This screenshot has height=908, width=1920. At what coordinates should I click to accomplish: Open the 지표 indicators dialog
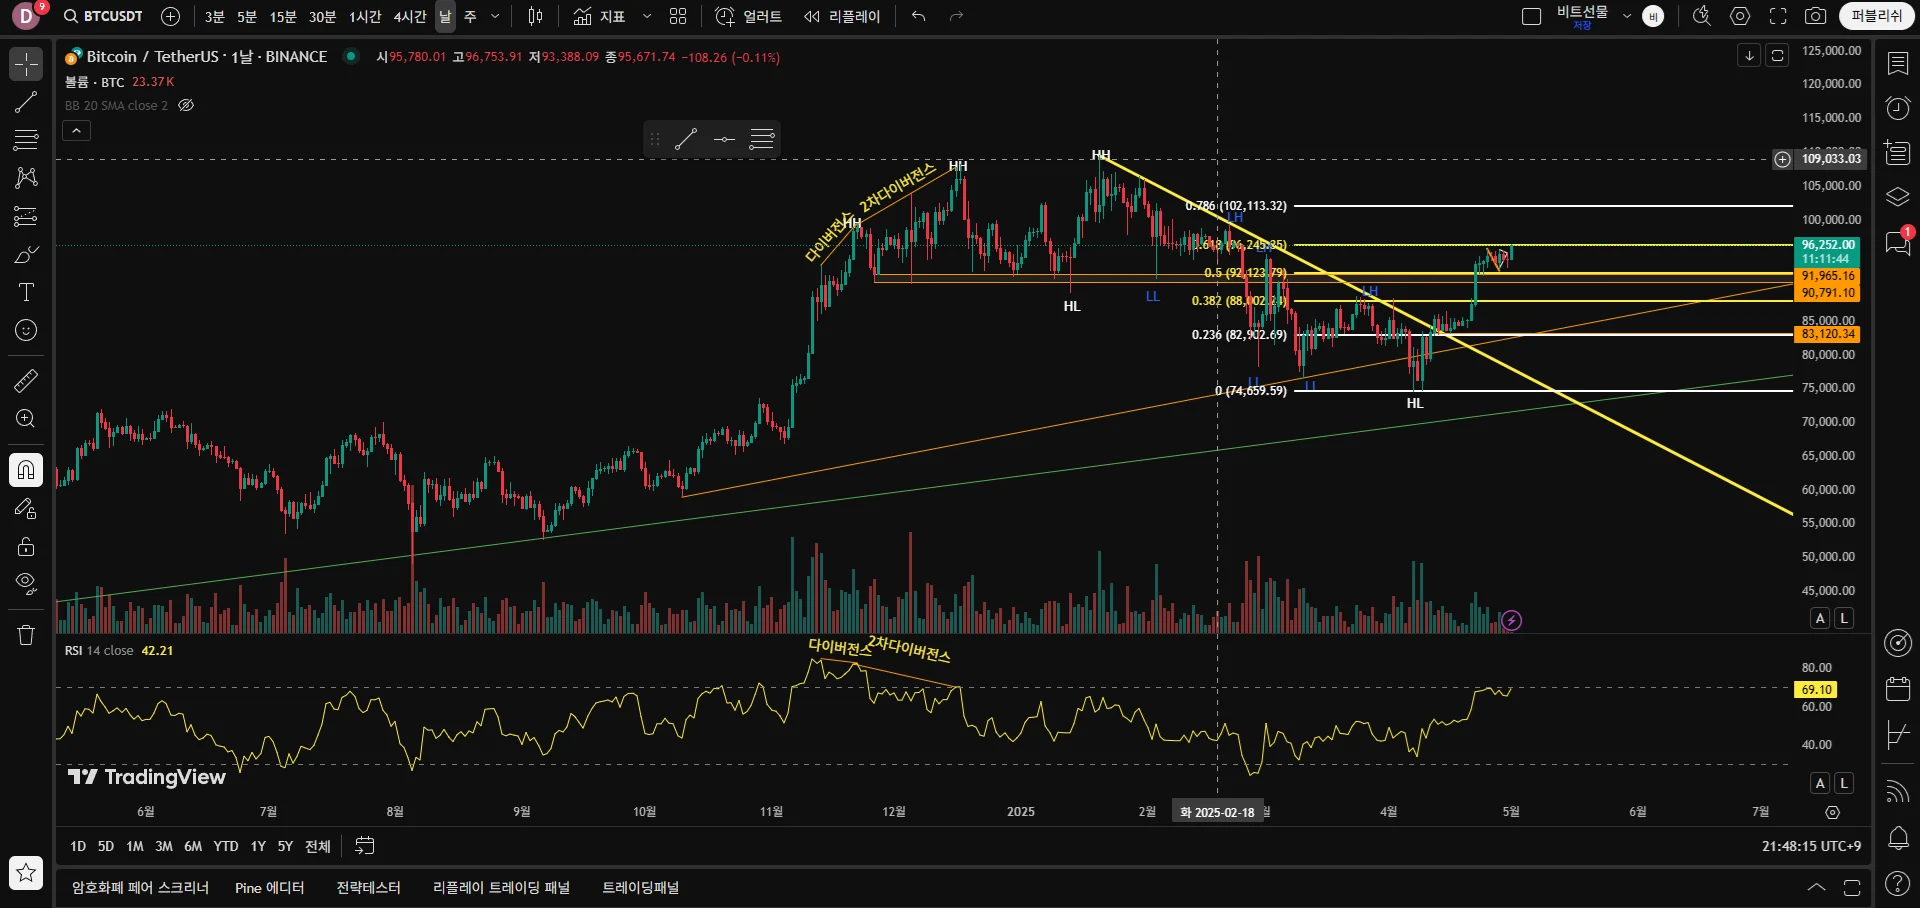599,16
